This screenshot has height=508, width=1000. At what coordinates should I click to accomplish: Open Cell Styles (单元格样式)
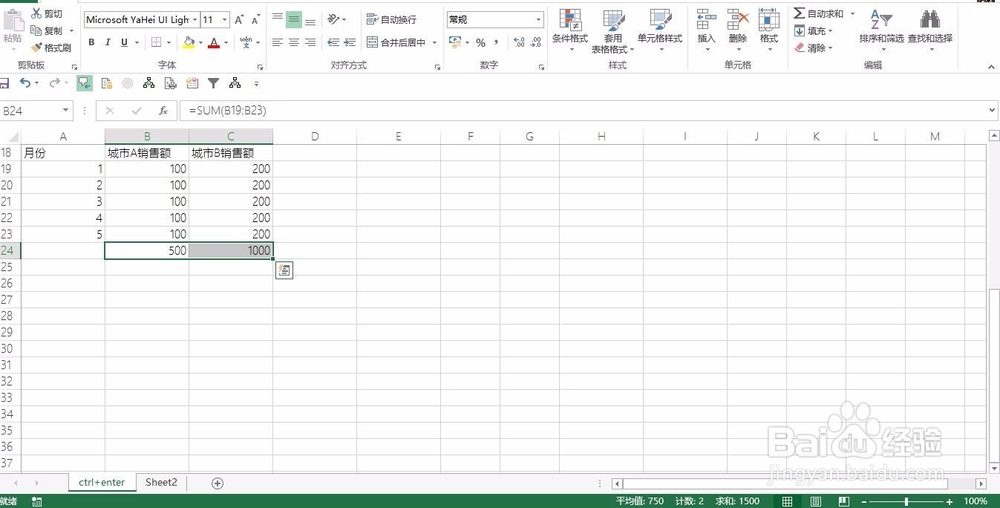[x=659, y=30]
